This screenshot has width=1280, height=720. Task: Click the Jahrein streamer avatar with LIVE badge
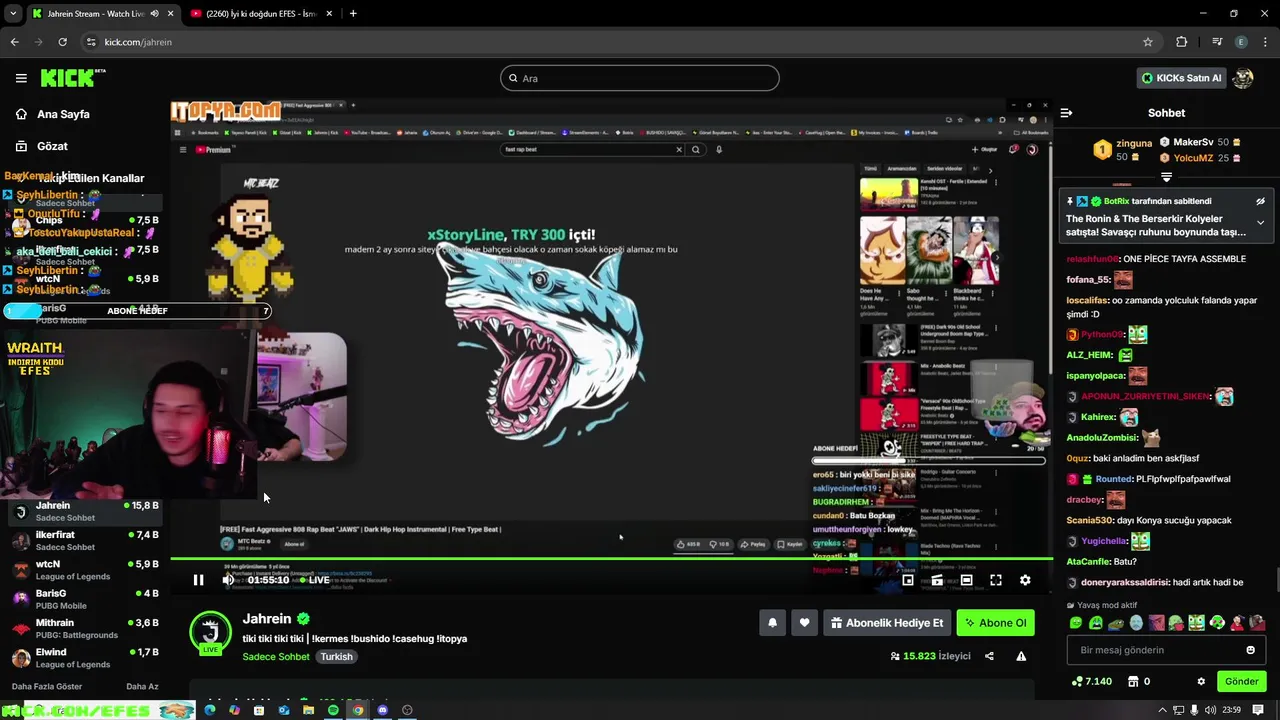coord(210,632)
